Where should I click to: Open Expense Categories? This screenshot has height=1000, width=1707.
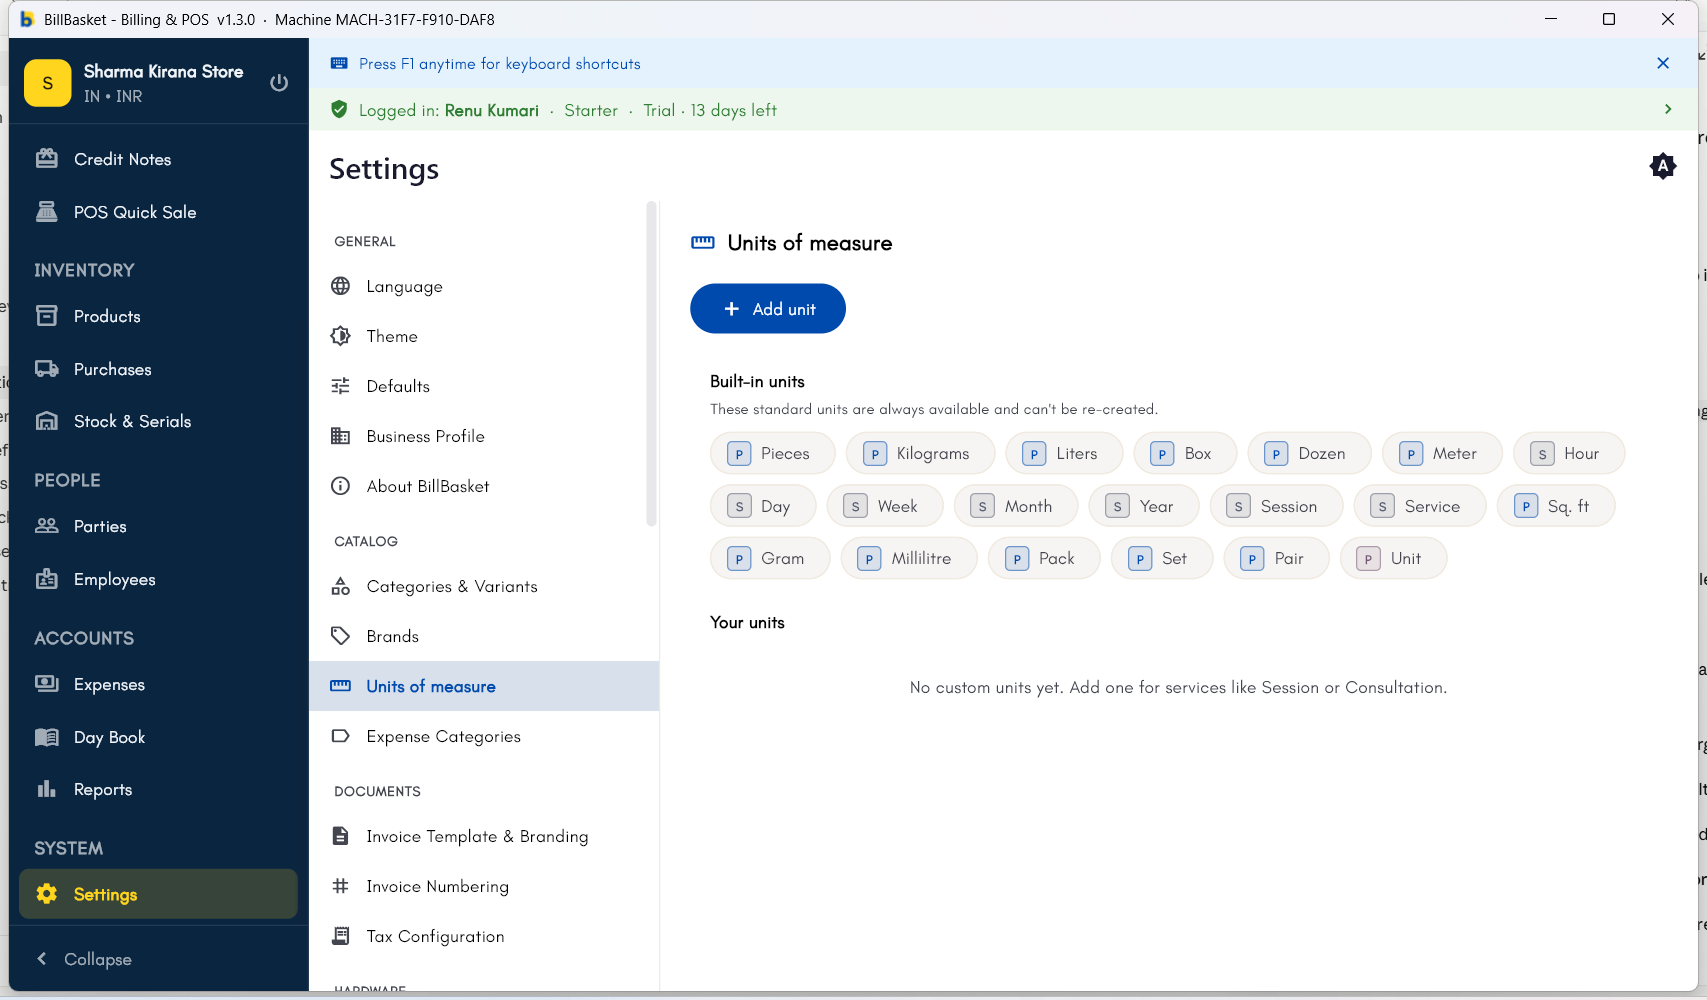coord(484,736)
